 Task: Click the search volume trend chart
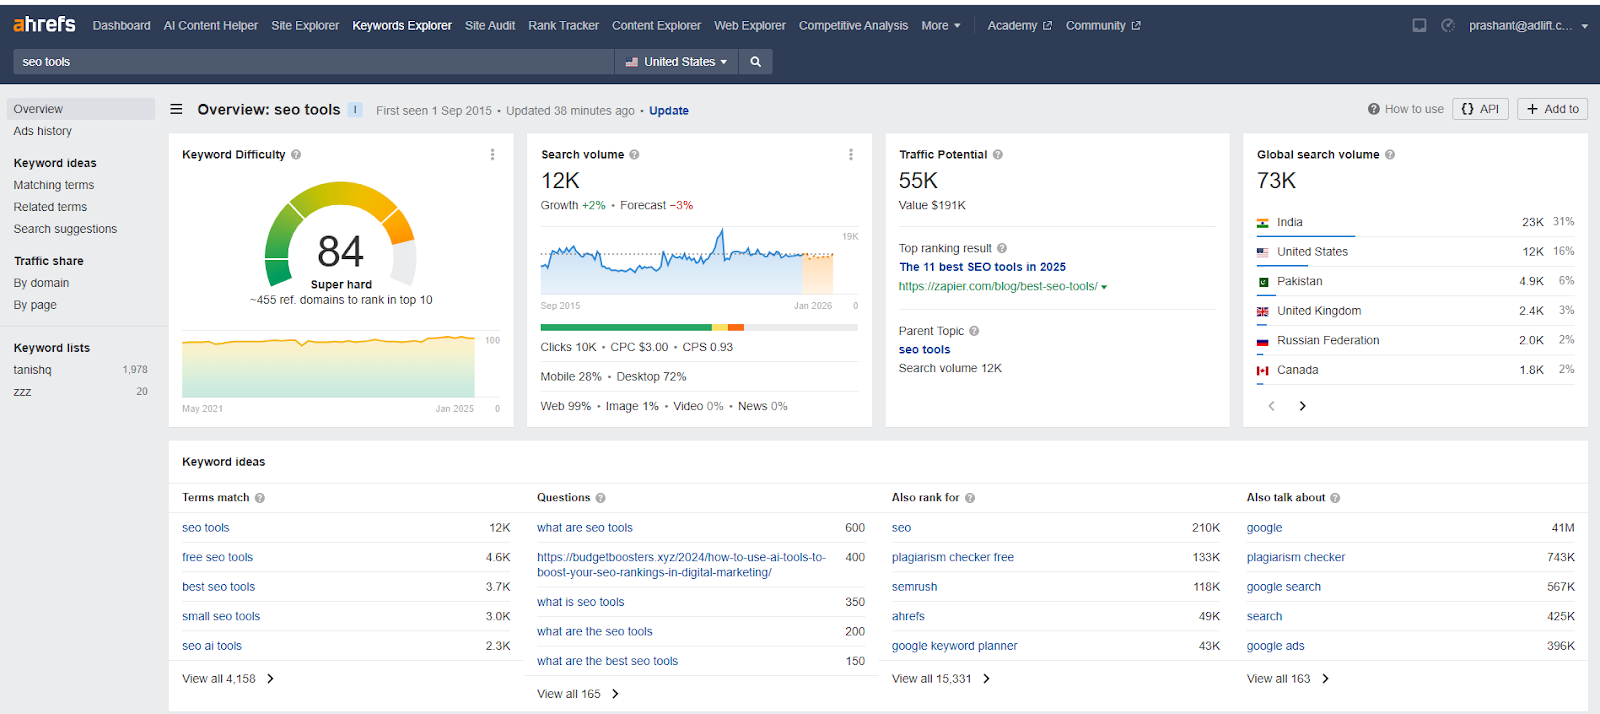click(687, 262)
